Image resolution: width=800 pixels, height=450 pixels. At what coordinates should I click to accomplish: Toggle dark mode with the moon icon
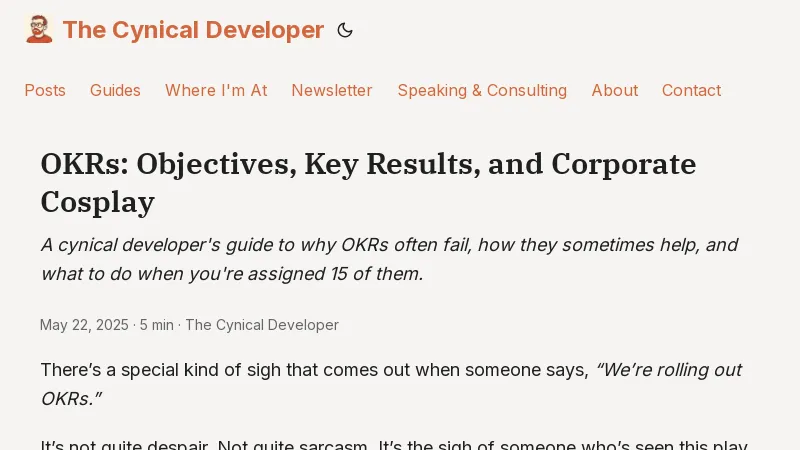click(x=345, y=31)
